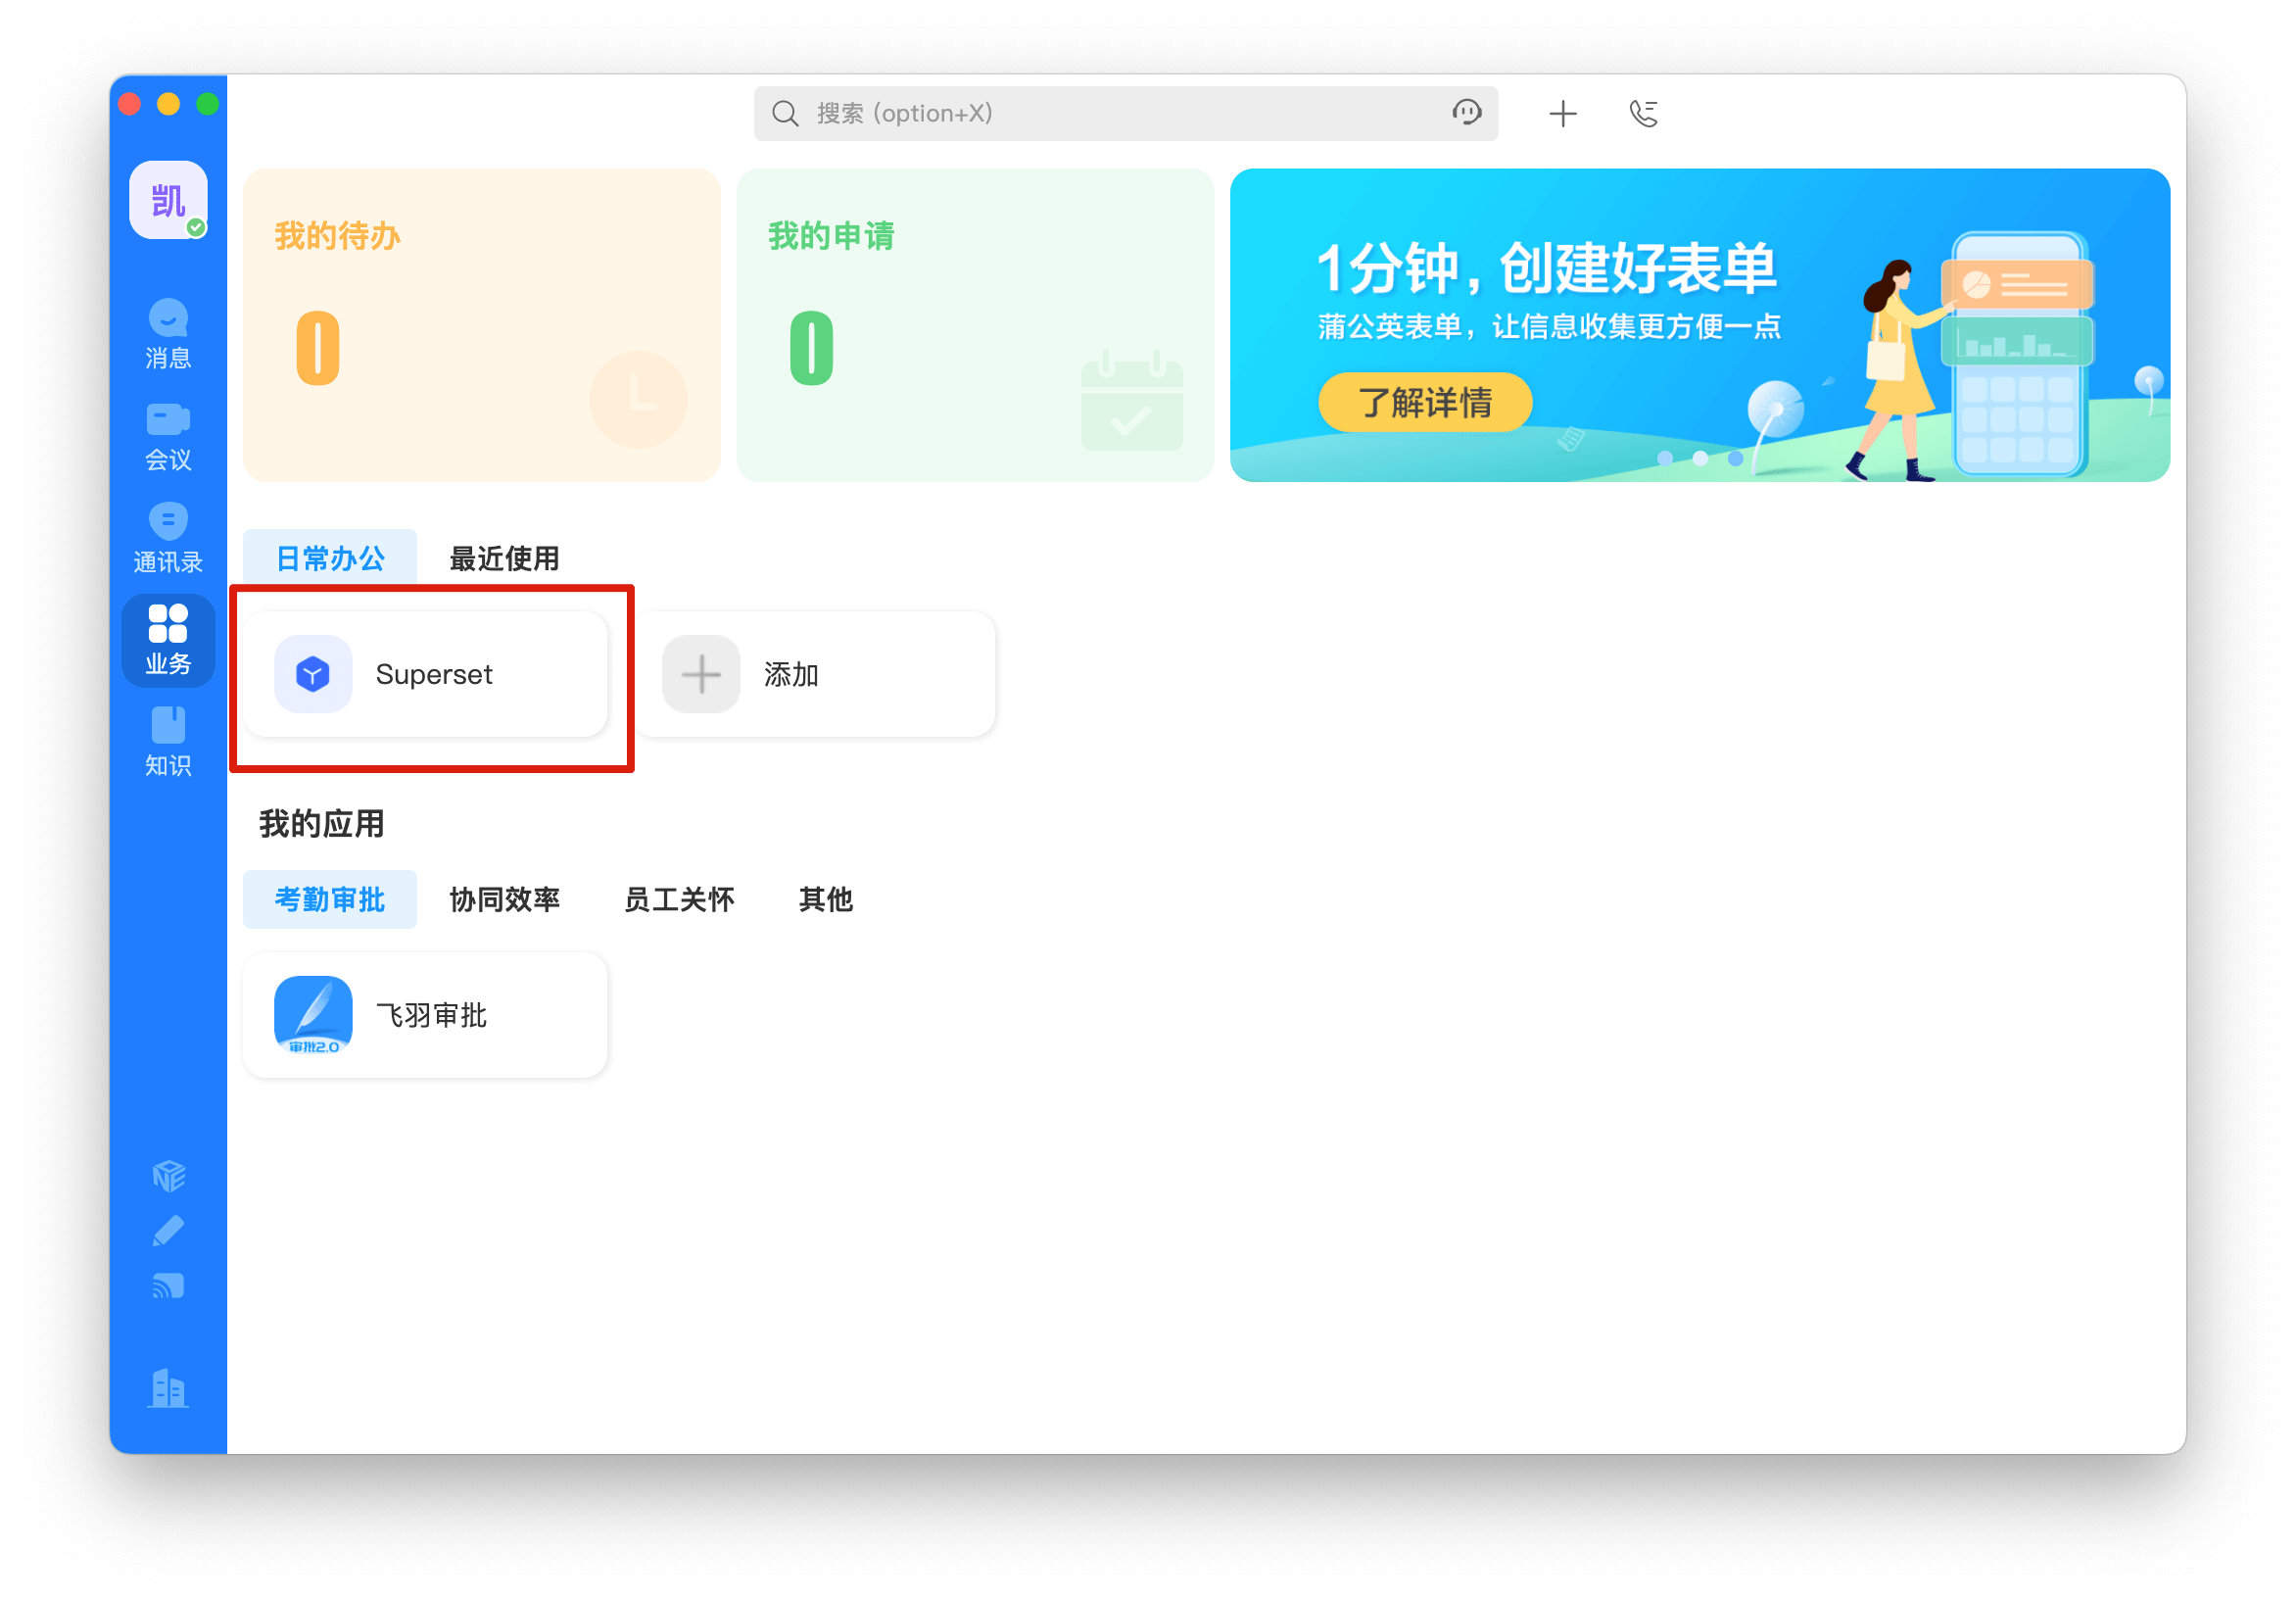Click the 添加 add app button

coord(815,674)
